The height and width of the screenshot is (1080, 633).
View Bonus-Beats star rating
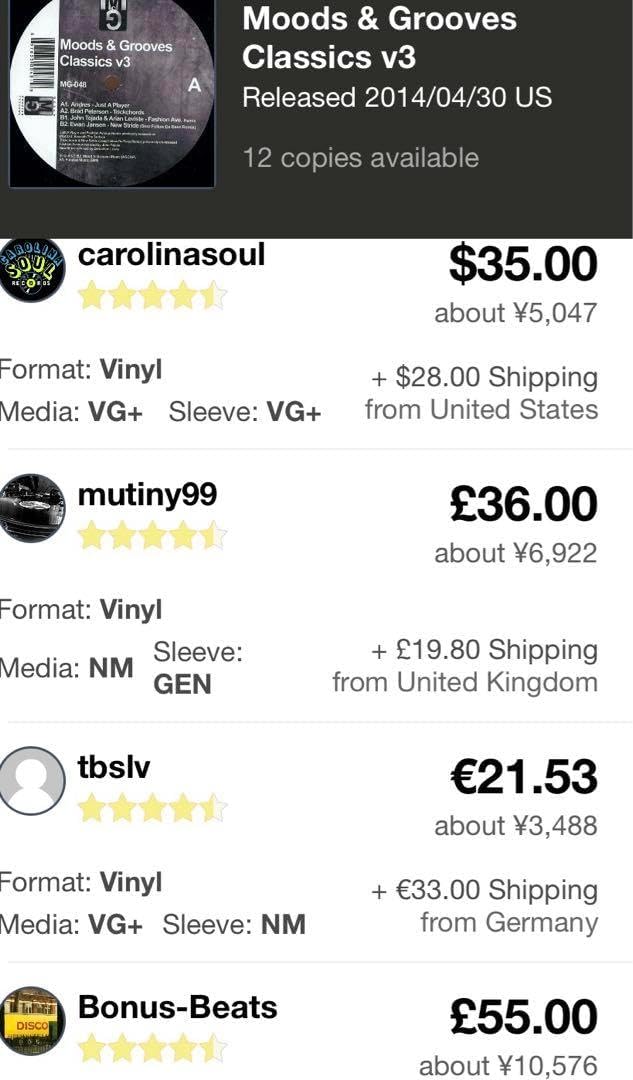pos(152,1048)
